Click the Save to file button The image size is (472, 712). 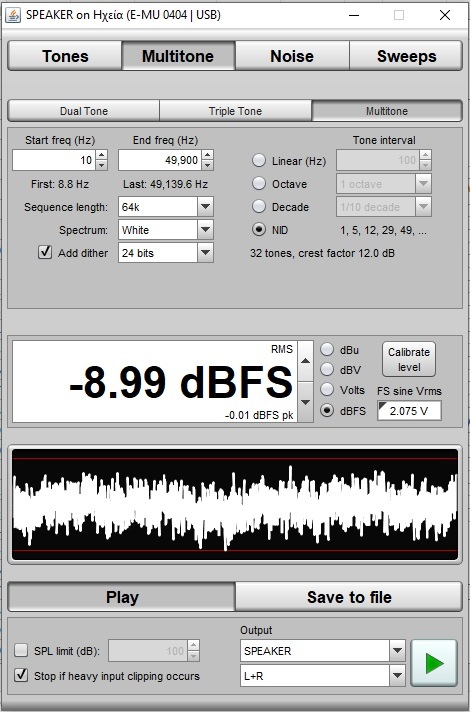[x=349, y=597]
